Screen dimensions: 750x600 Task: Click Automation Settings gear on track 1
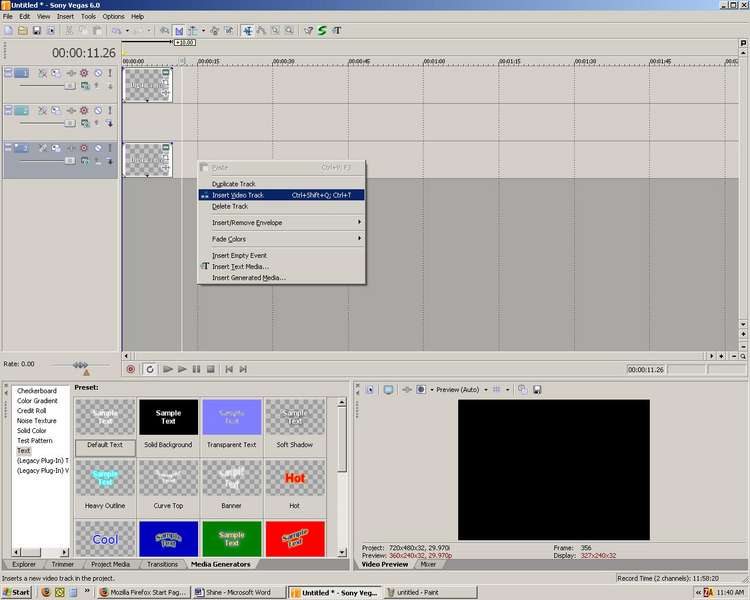pyautogui.click(x=84, y=73)
